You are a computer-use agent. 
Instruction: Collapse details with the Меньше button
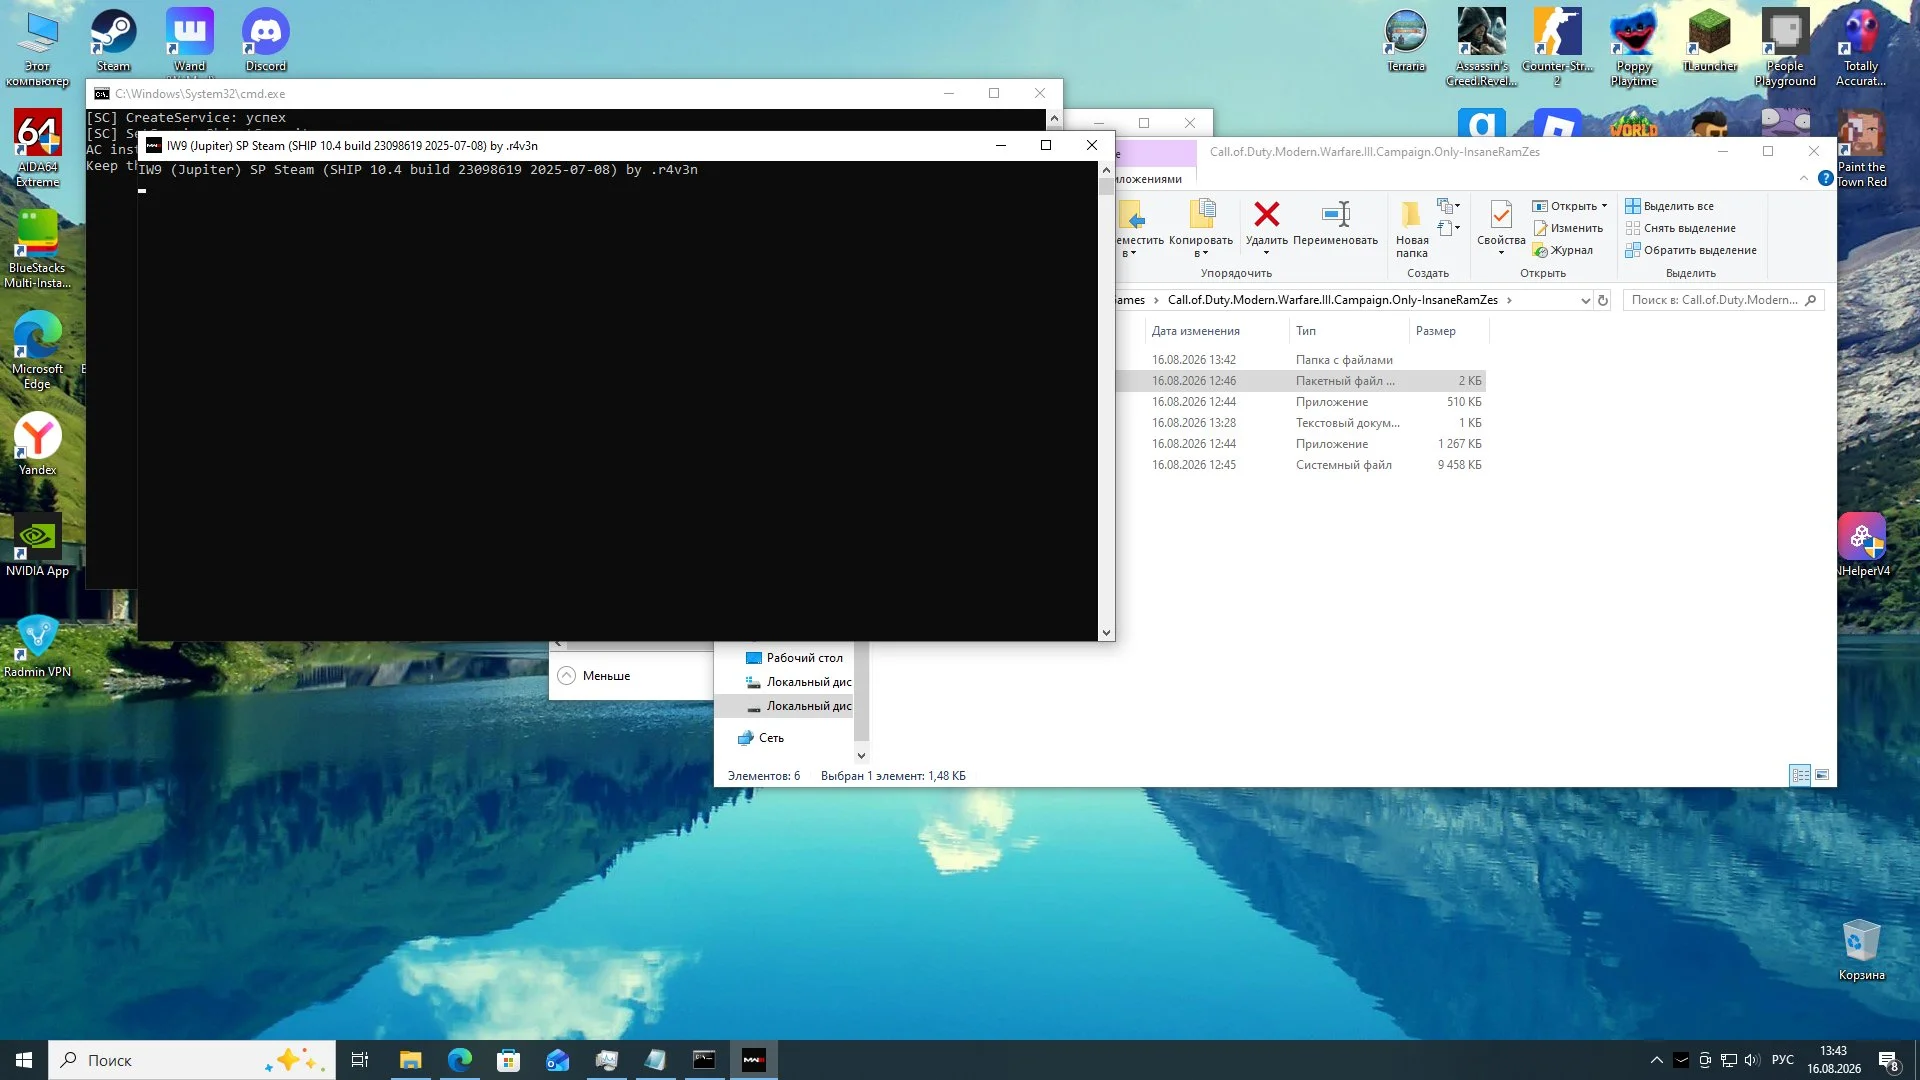(595, 676)
